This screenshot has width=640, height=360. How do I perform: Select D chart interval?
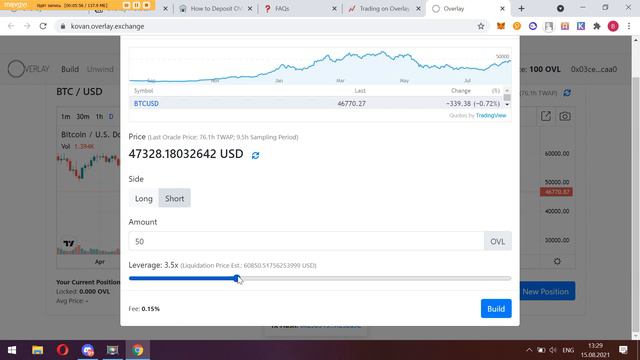click(x=111, y=117)
